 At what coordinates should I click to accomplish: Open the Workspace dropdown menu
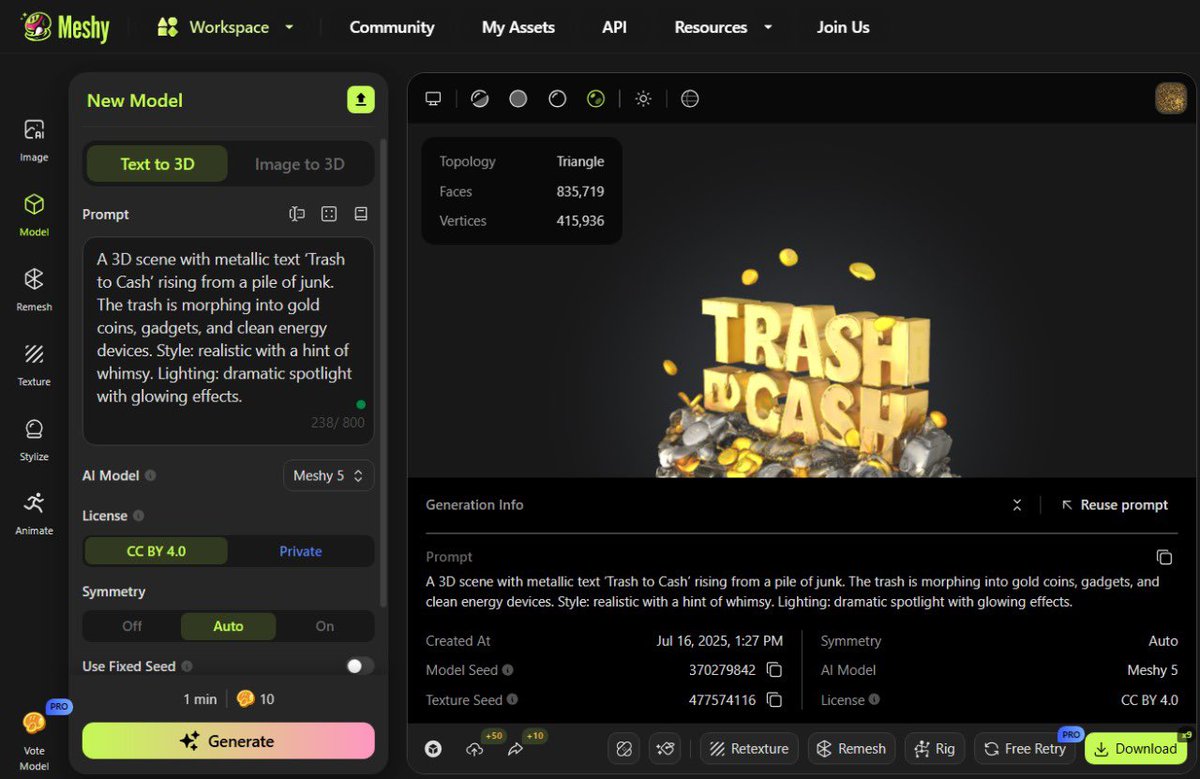tap(226, 27)
